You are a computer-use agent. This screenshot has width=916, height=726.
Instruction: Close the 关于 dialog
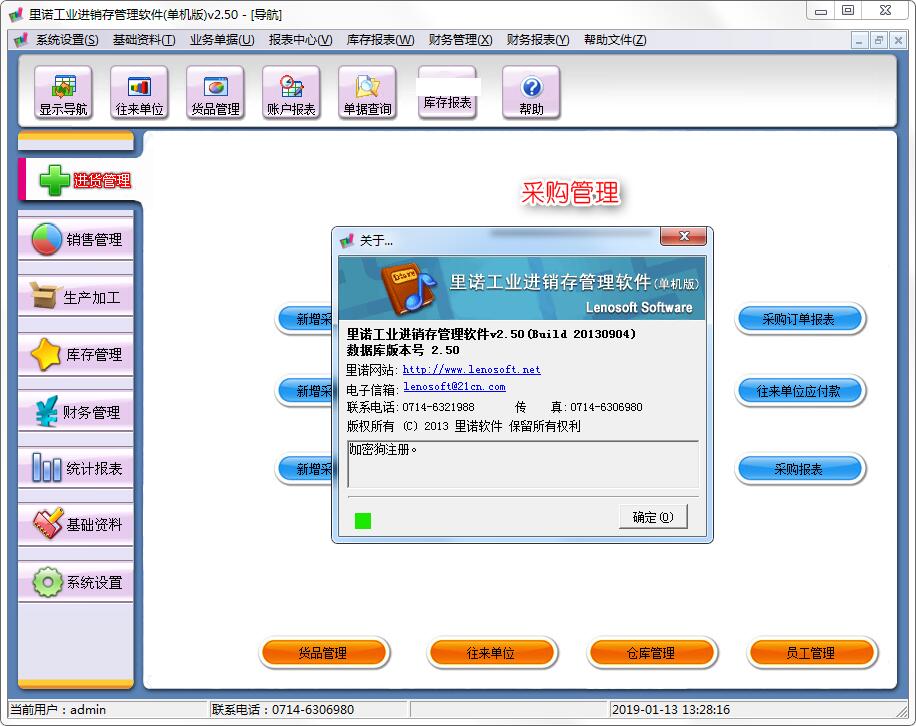[683, 236]
